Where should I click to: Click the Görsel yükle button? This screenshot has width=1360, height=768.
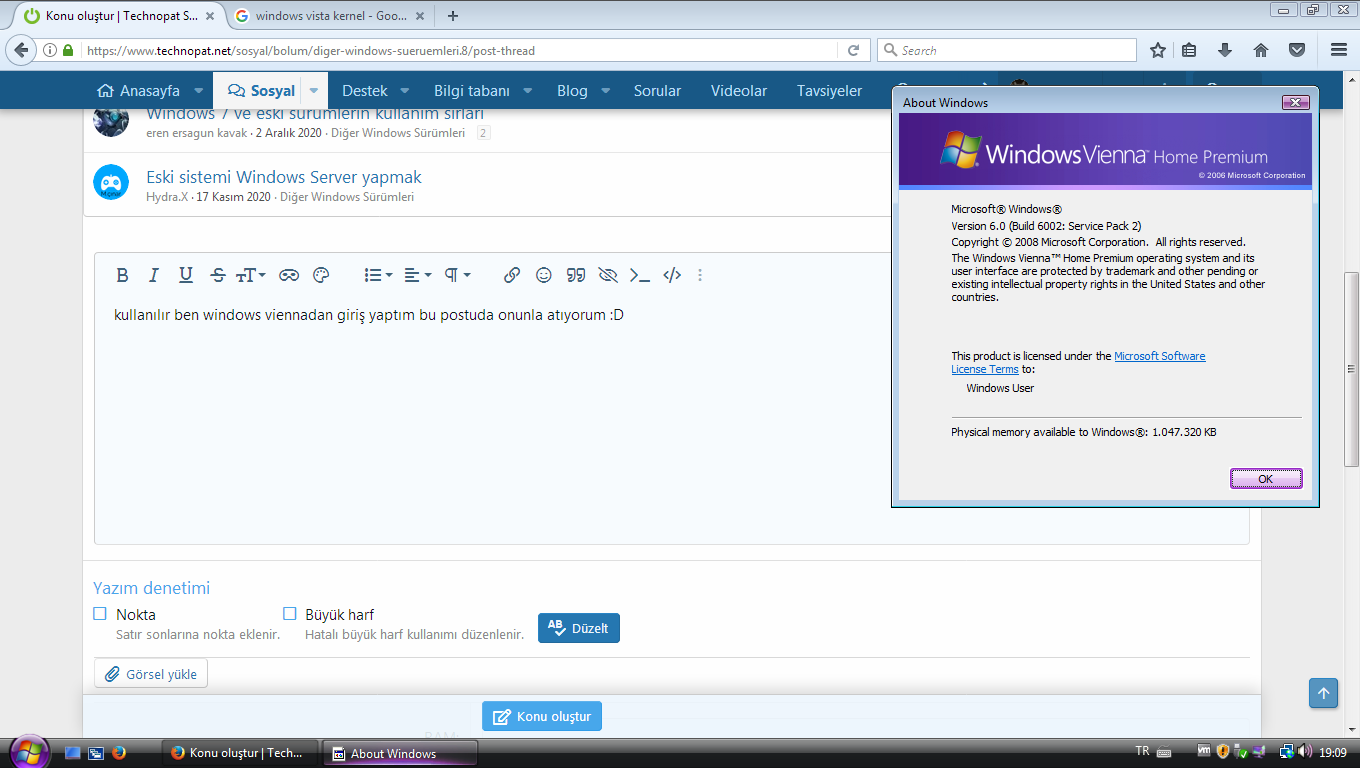[x=151, y=674]
